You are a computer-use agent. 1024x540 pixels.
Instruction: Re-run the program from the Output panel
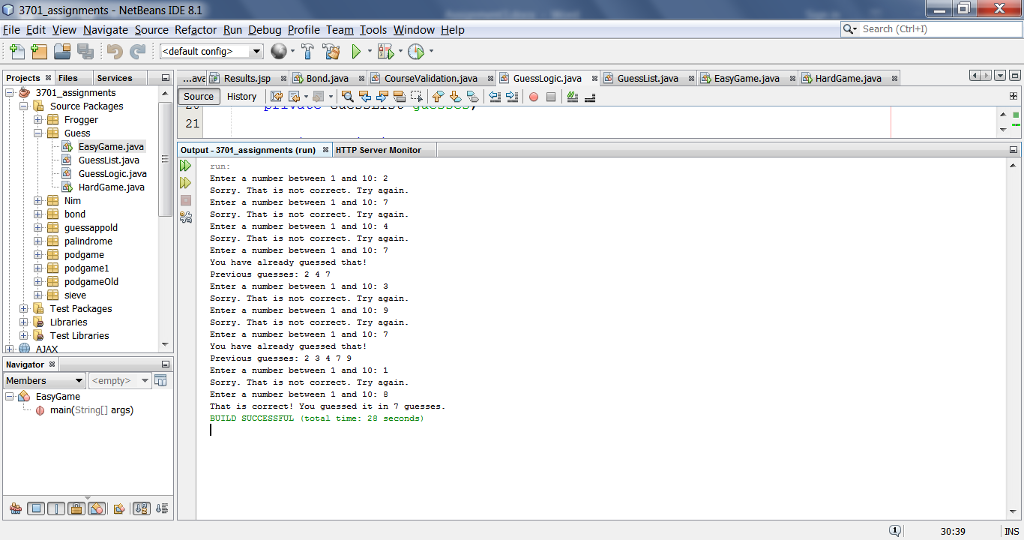[x=185, y=167]
